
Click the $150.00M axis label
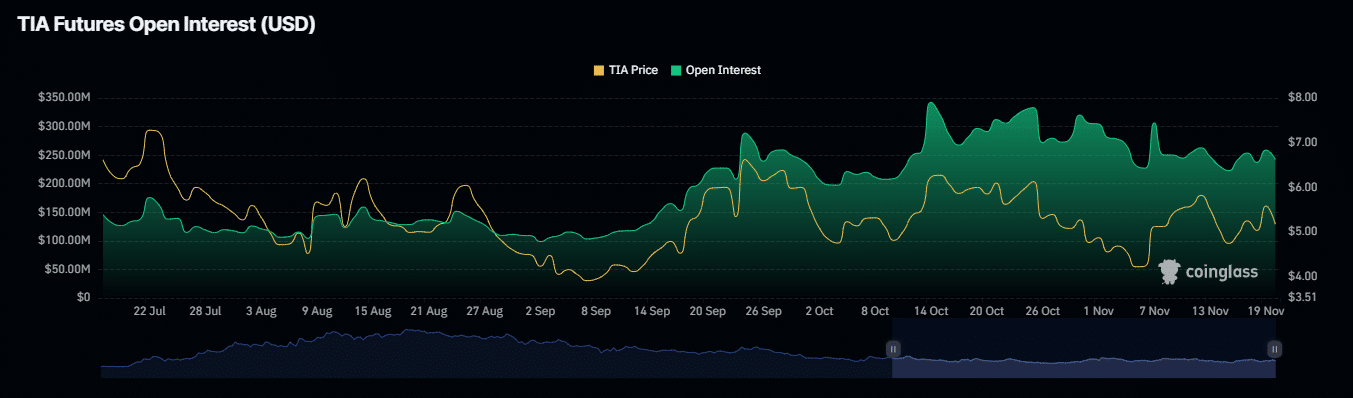[65, 212]
